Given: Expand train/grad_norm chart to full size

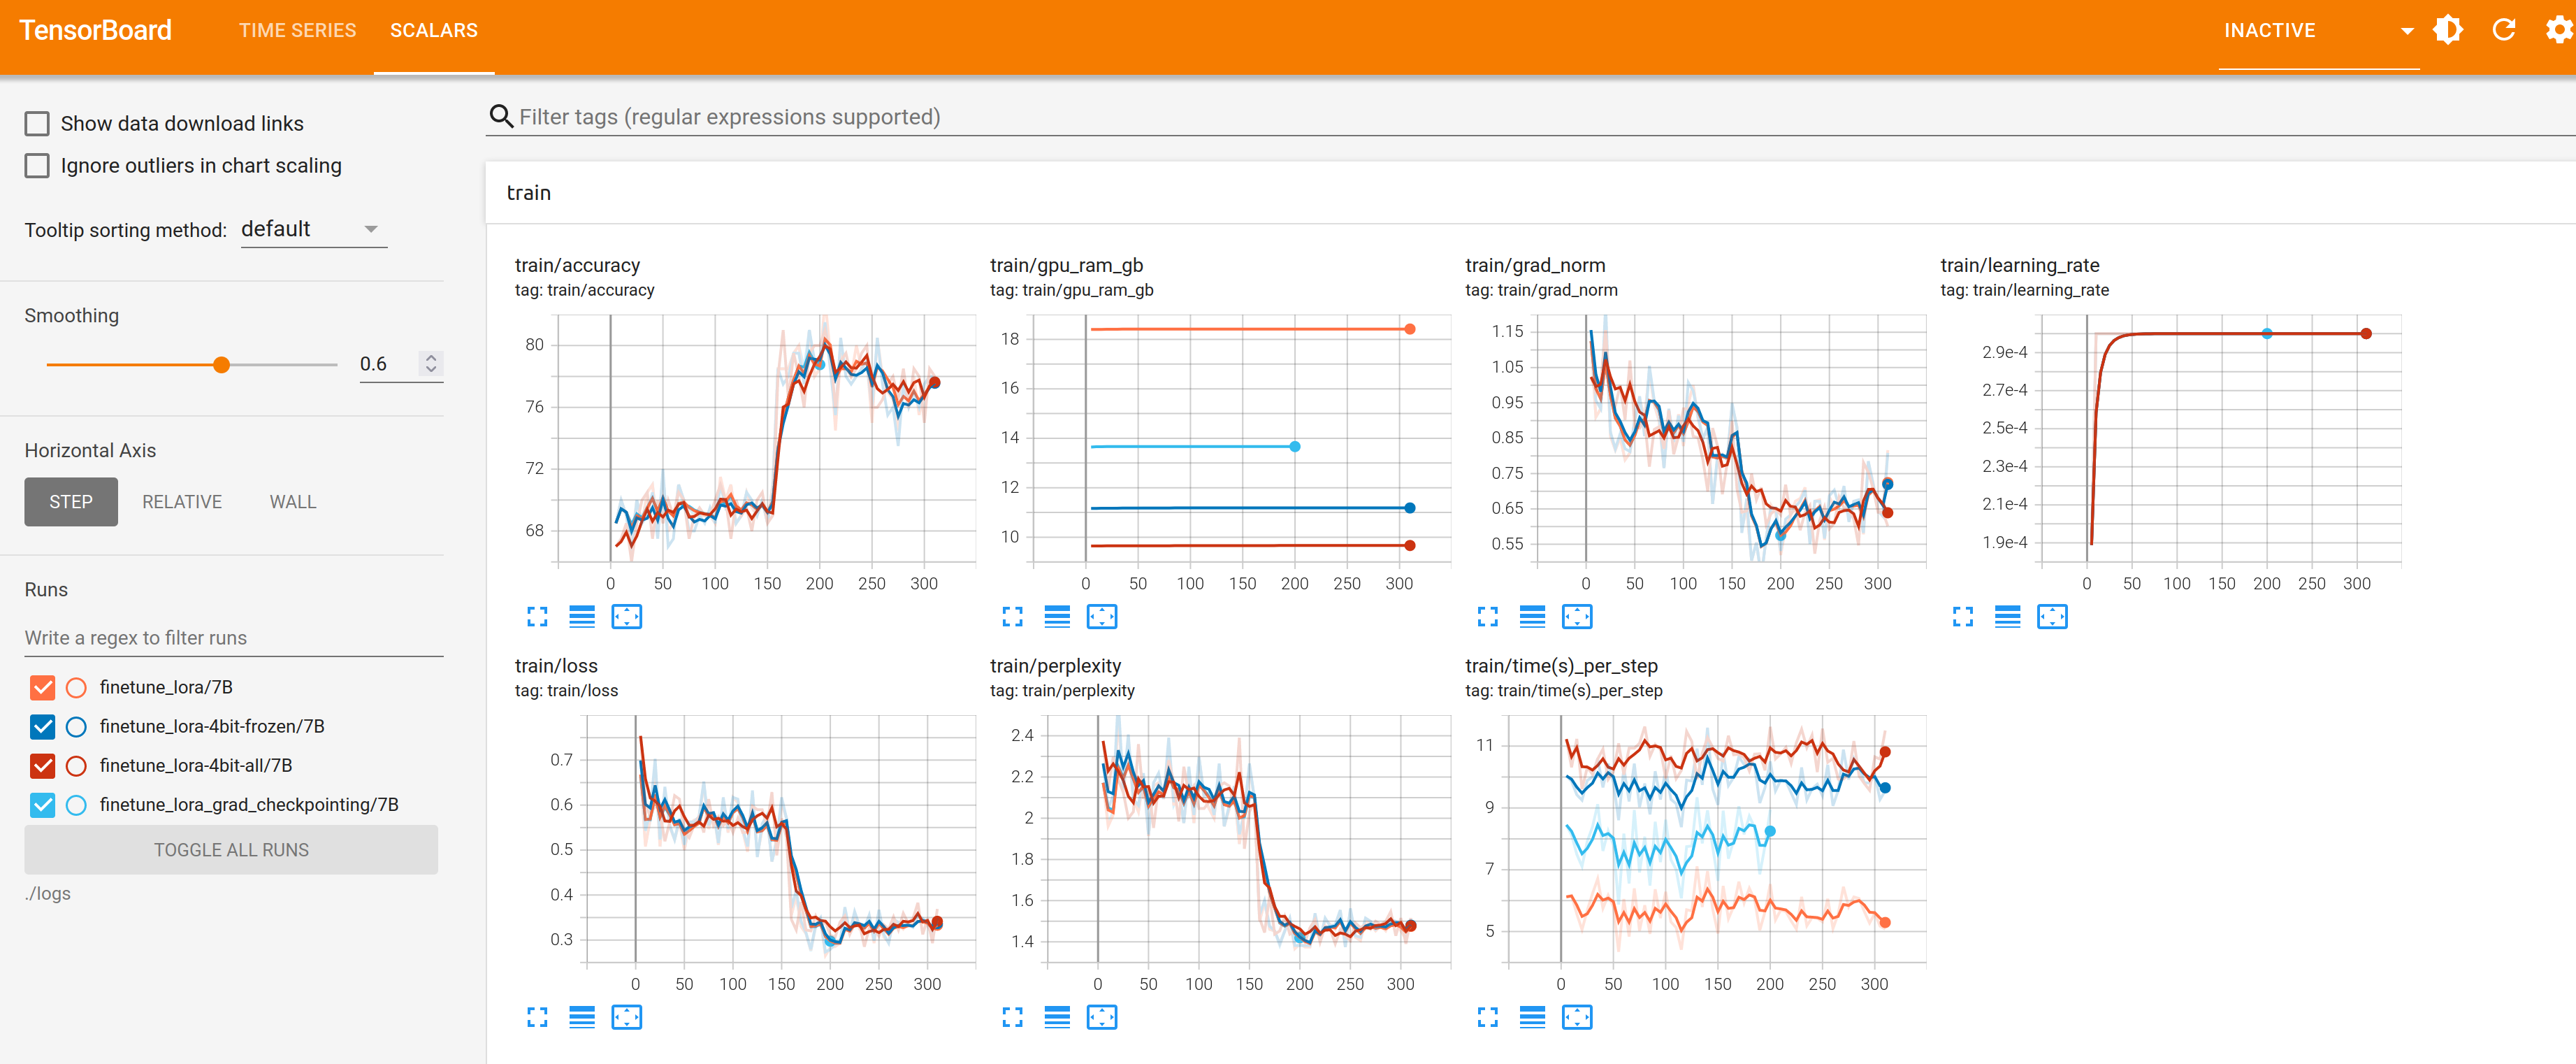Looking at the screenshot, I should 1487,617.
